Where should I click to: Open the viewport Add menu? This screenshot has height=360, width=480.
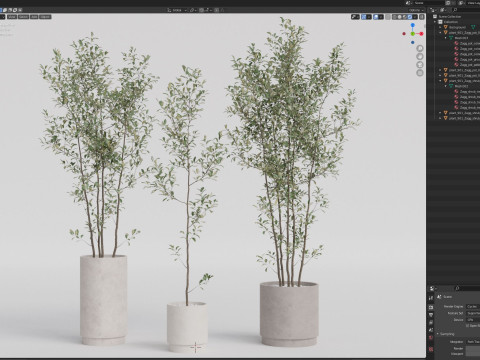[34, 17]
